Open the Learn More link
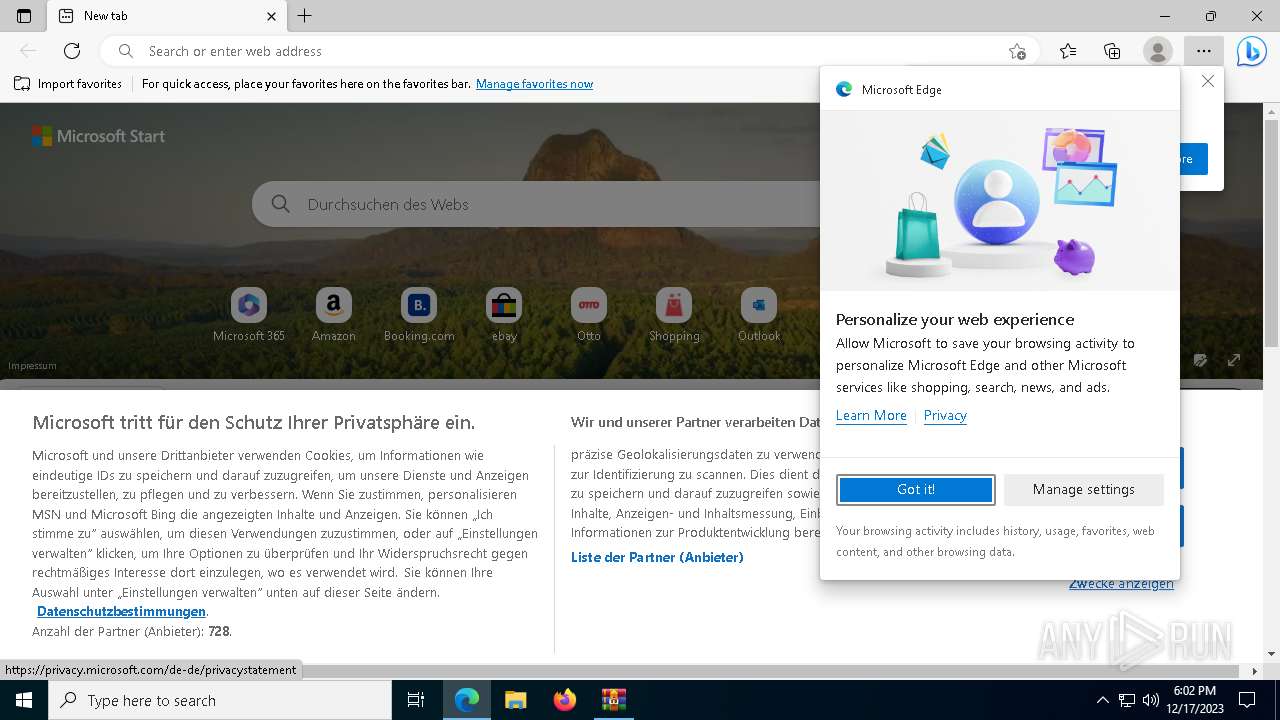Viewport: 1280px width, 720px height. pos(871,415)
